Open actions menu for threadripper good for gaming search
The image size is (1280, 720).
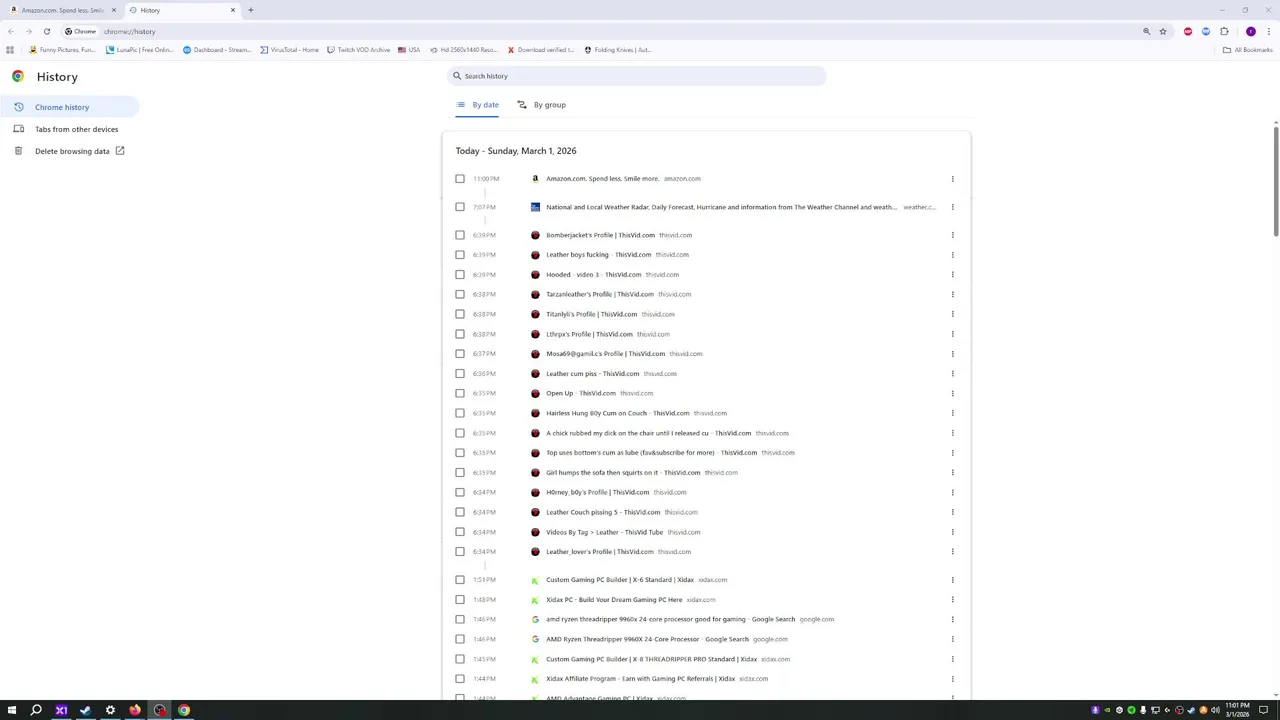(952, 619)
